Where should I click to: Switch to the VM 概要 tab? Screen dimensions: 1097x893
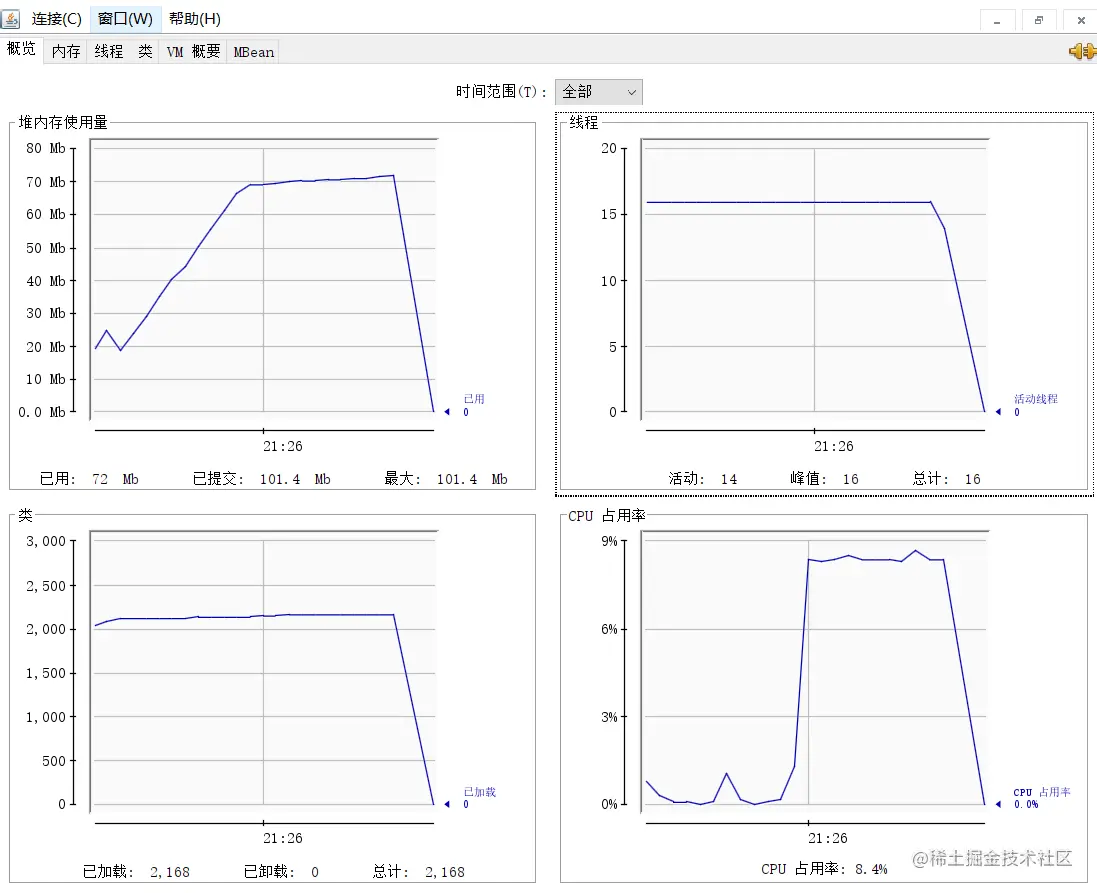(193, 52)
